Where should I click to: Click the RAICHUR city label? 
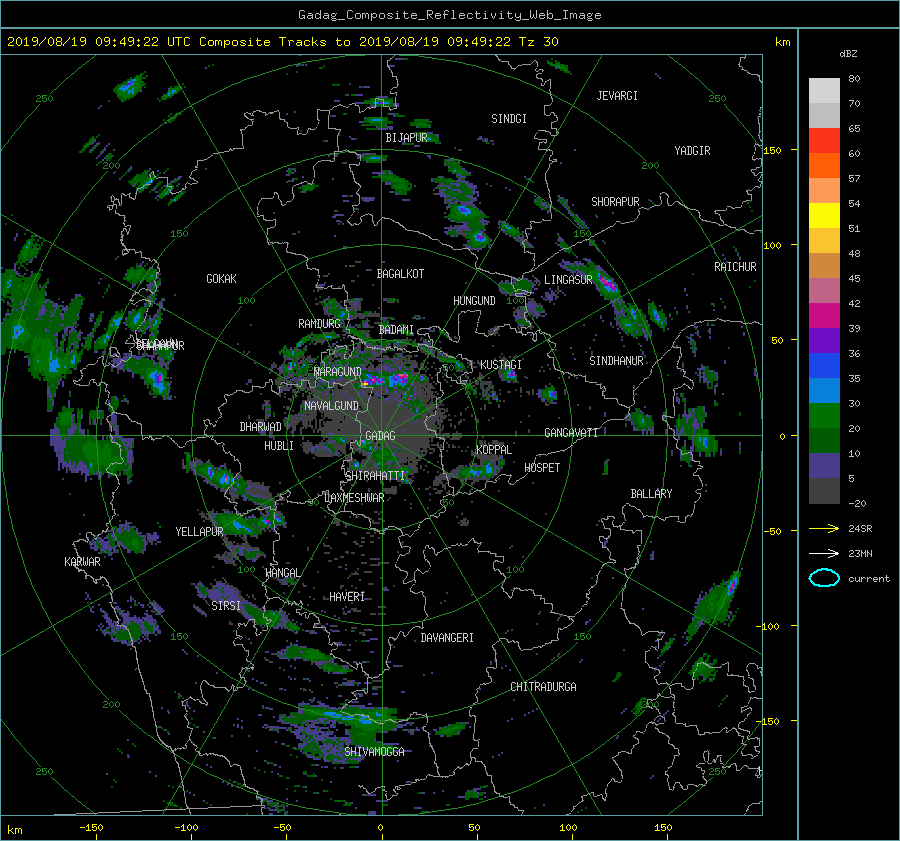tap(735, 267)
